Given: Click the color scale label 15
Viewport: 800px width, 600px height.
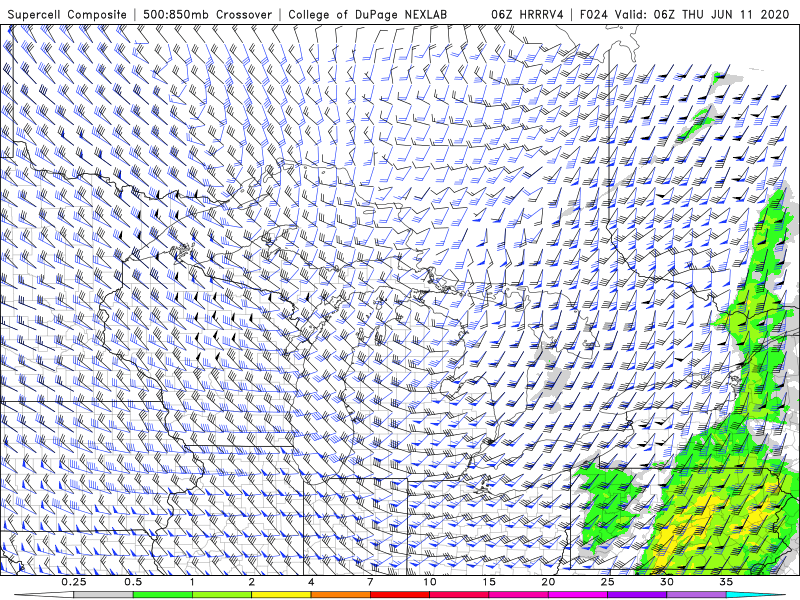Looking at the screenshot, I should point(489,582).
